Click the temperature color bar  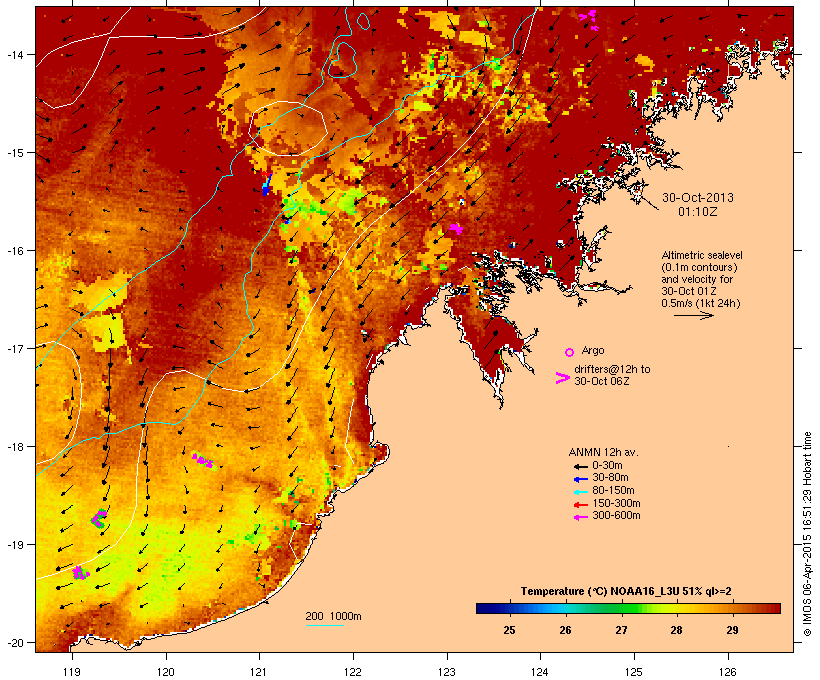click(628, 608)
